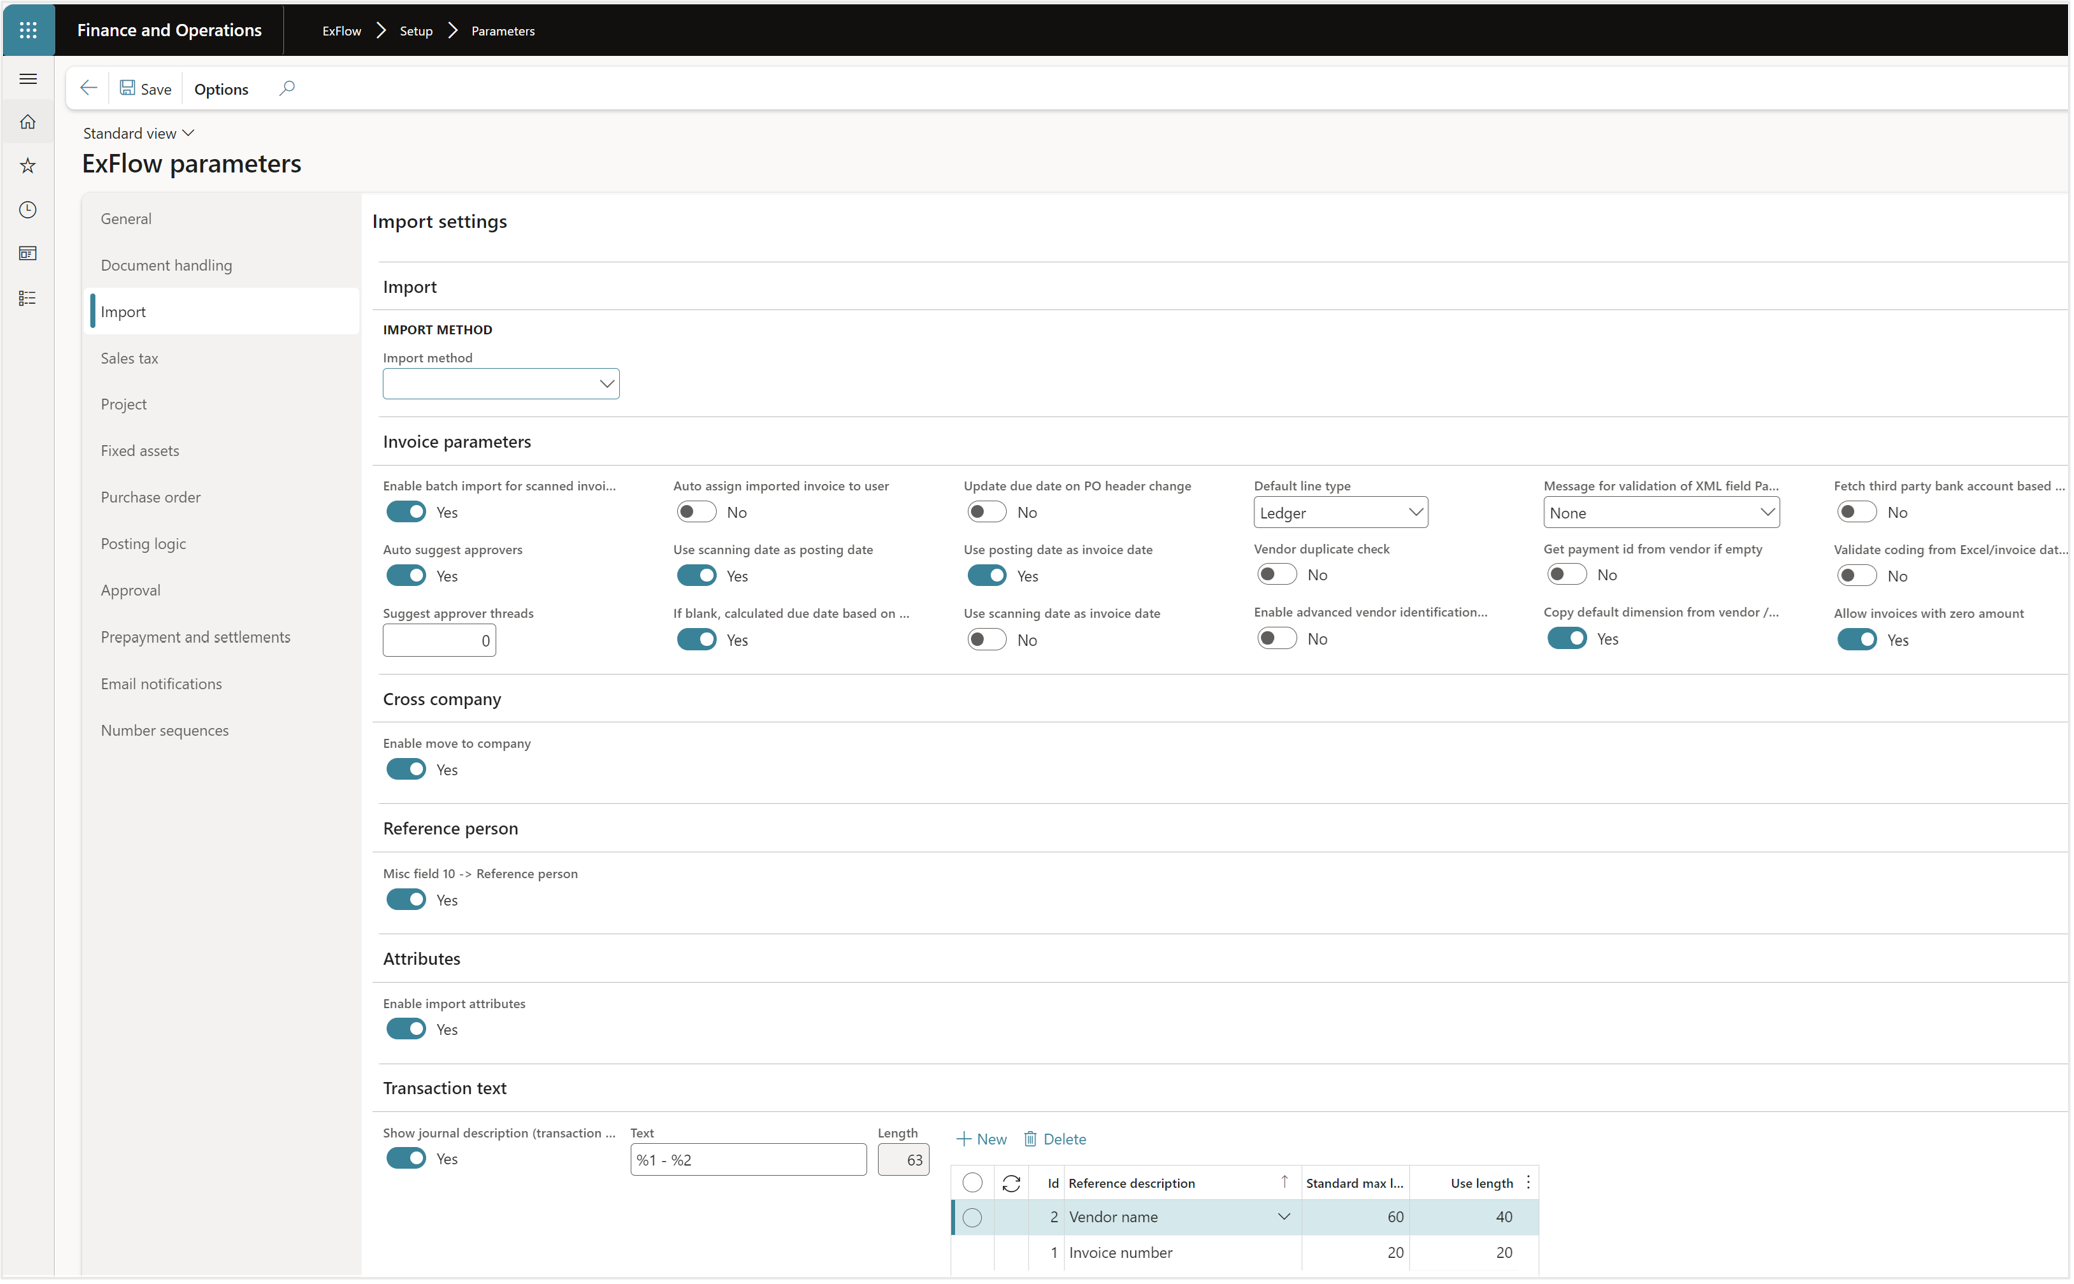Toggle Use scanning date as posting date
The height and width of the screenshot is (1284, 2074).
click(696, 576)
